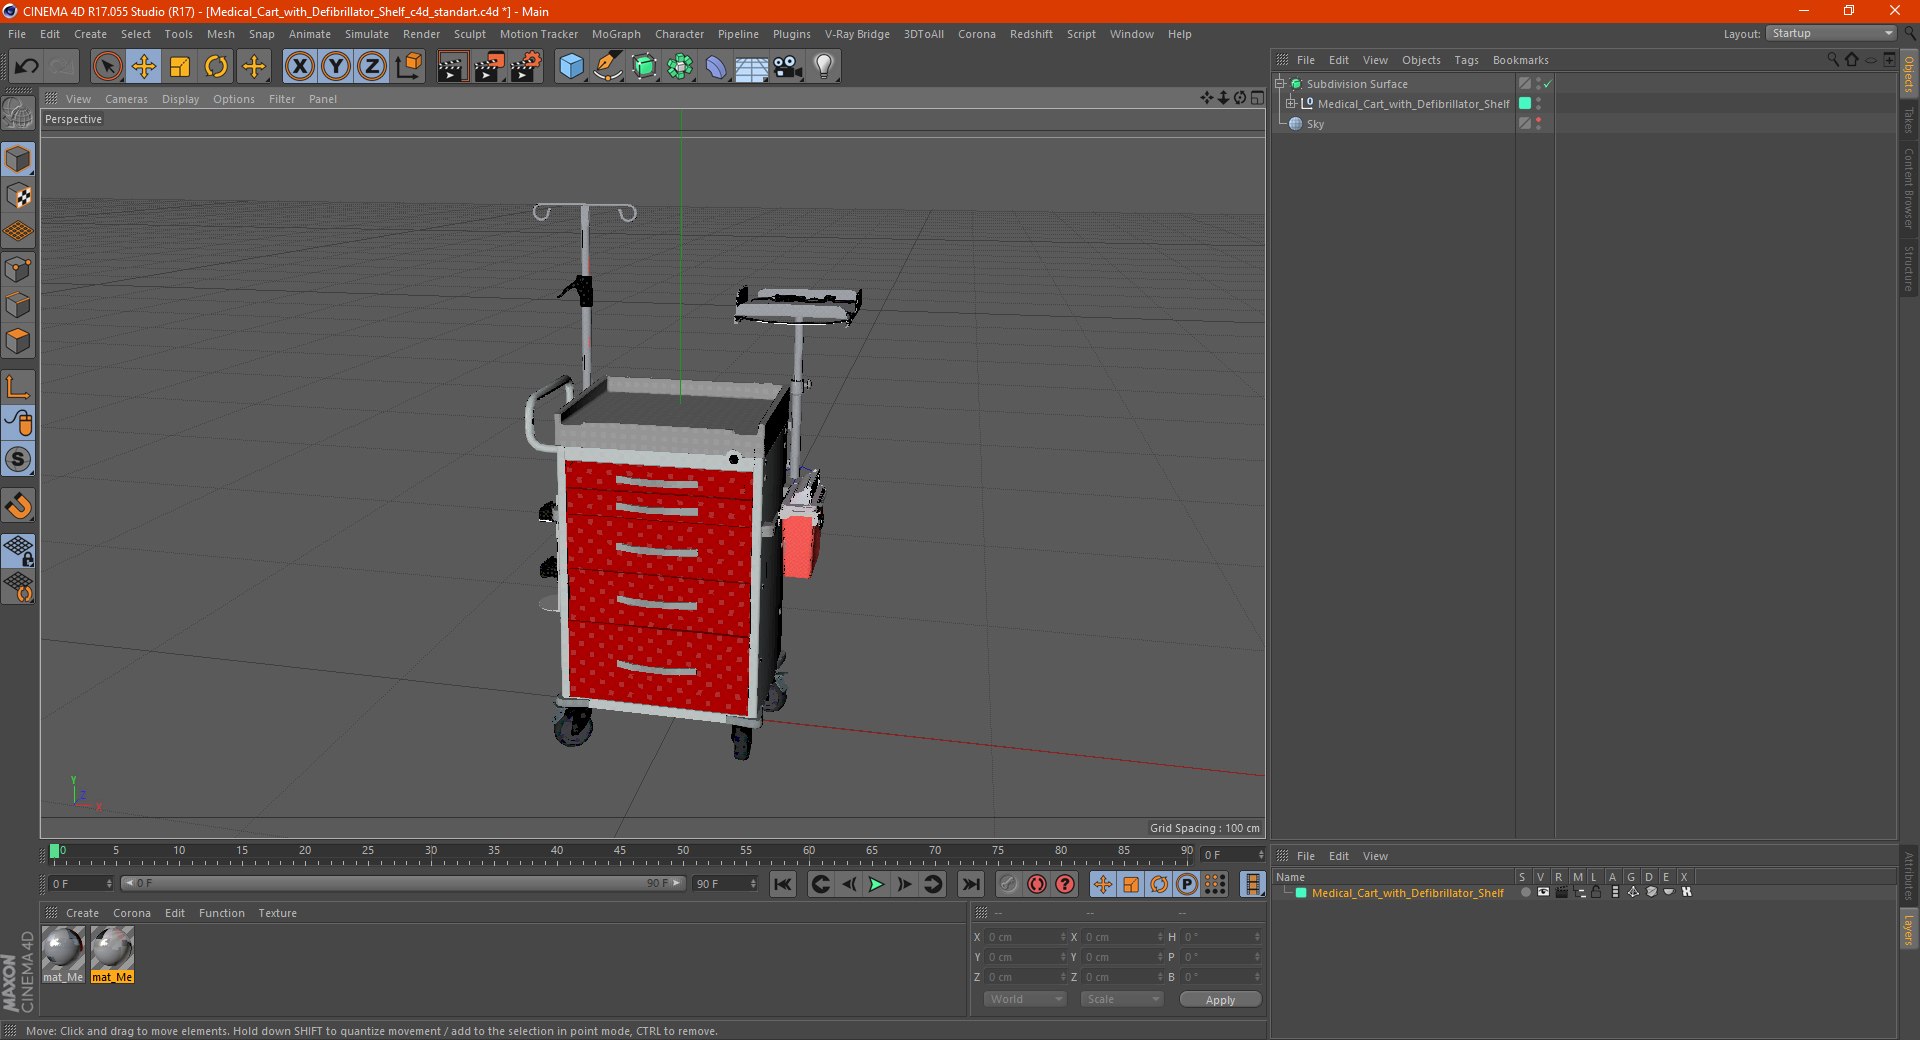This screenshot has width=1920, height=1040.
Task: Open the Redshift menu
Action: point(1031,34)
